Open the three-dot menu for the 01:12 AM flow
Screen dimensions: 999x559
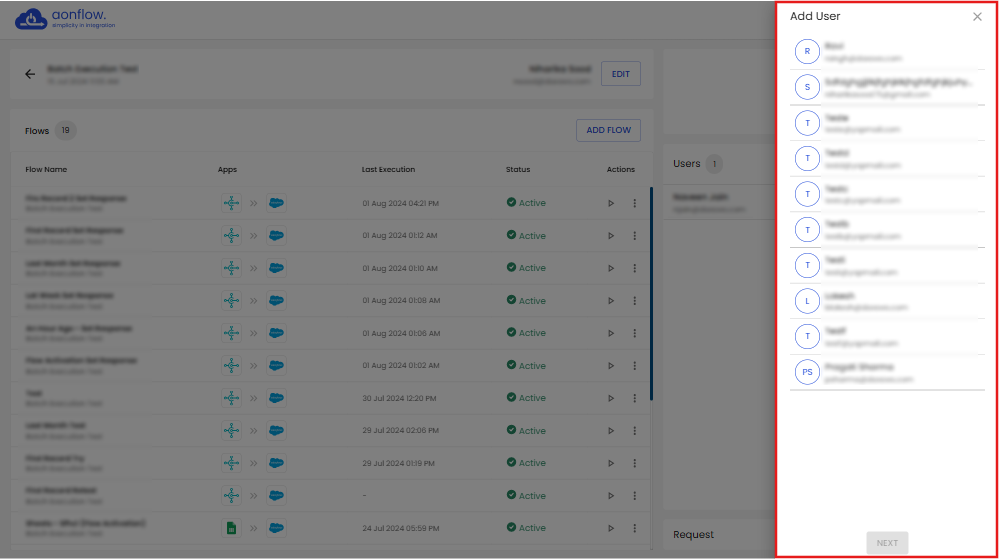[x=634, y=236]
